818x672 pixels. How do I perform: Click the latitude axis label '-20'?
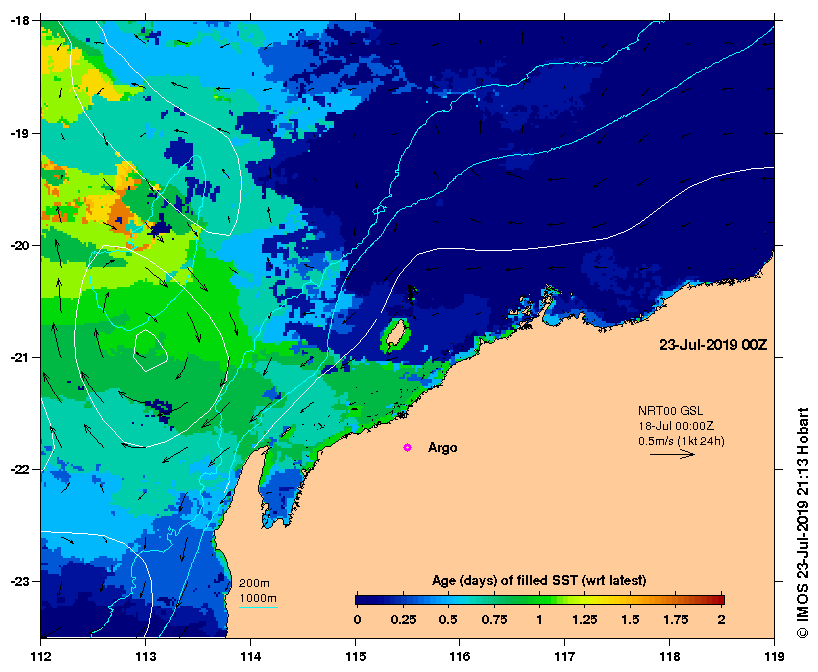(18, 245)
